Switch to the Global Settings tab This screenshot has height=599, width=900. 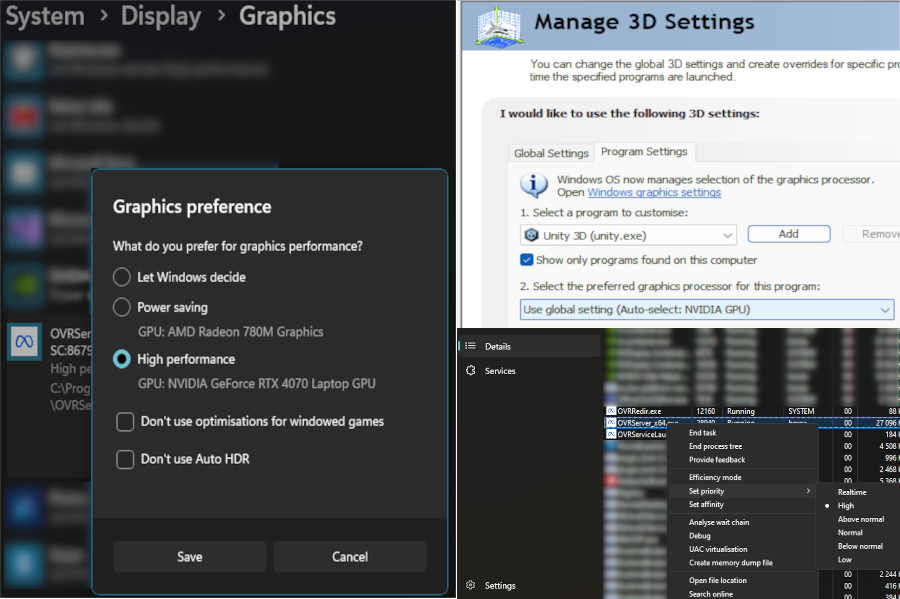[551, 153]
